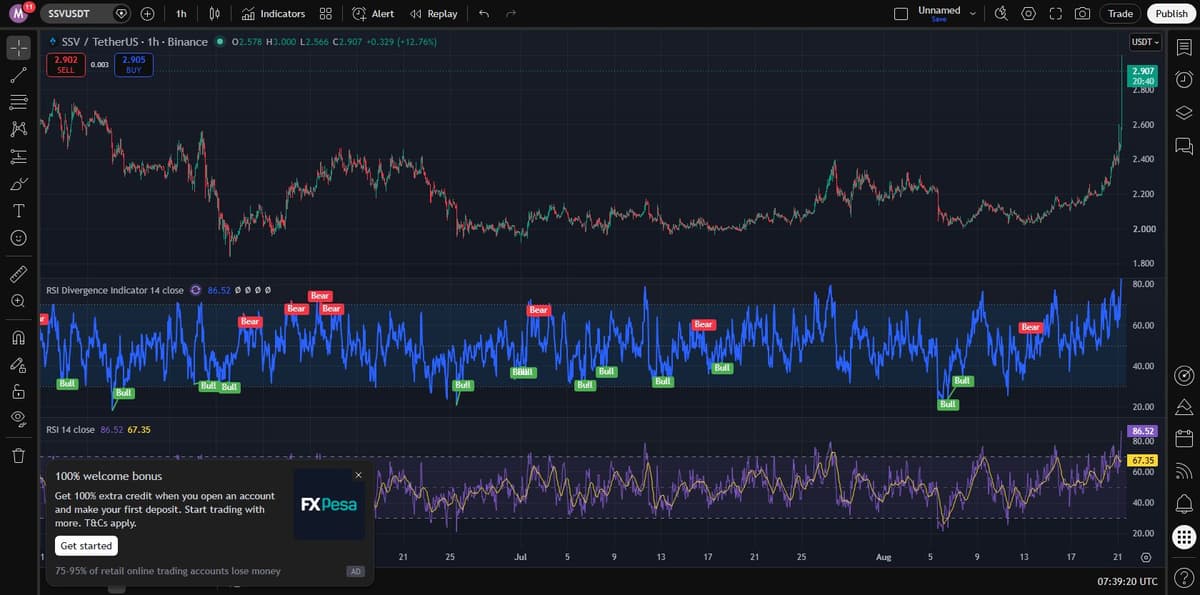This screenshot has height=595, width=1200.
Task: Open the news stream feed icon
Action: coord(1184,470)
